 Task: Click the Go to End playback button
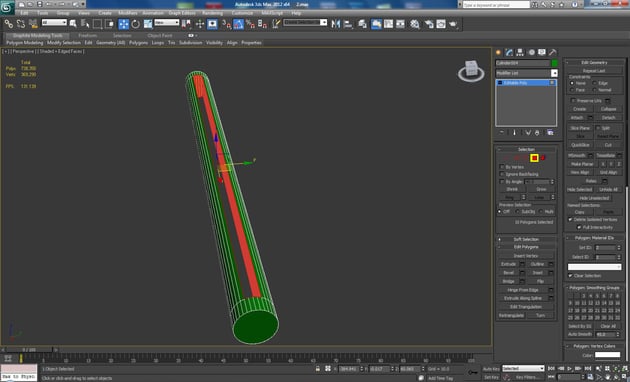(588, 368)
